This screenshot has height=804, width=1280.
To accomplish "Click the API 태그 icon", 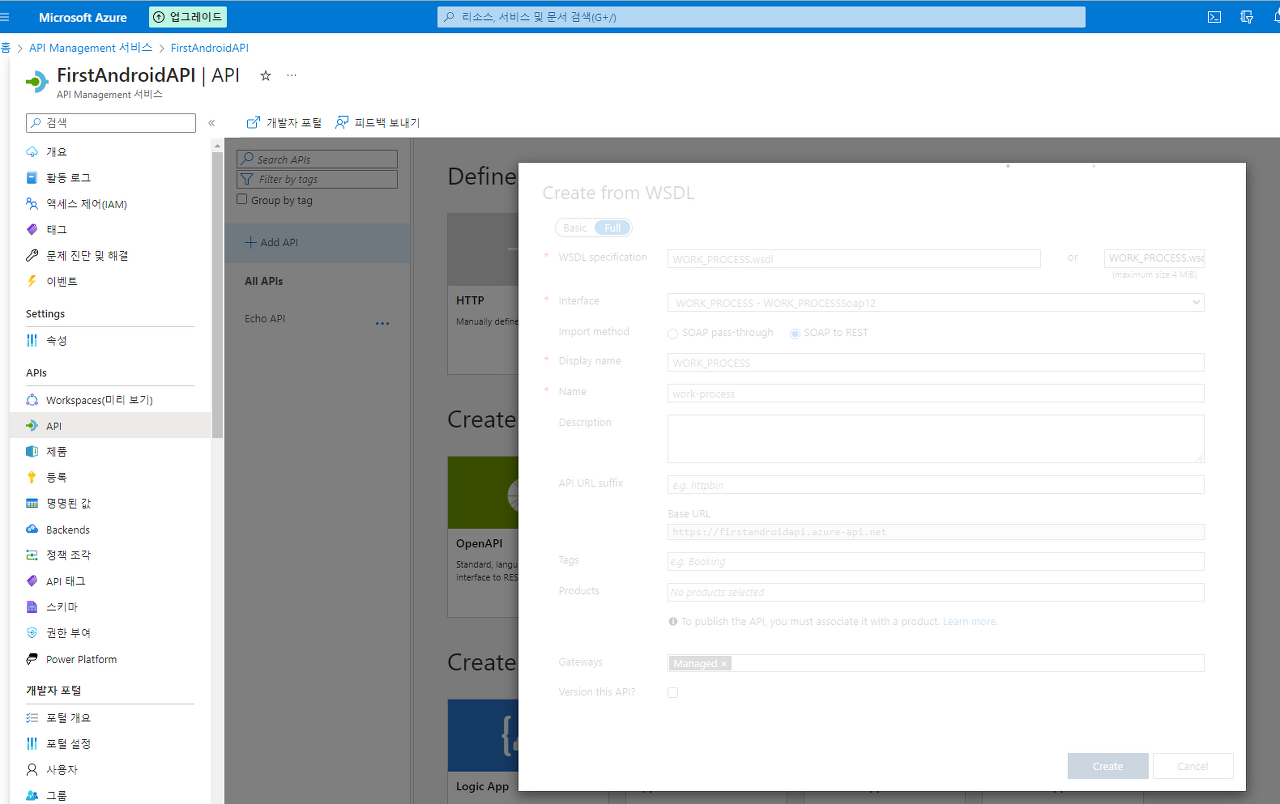I will click(32, 581).
